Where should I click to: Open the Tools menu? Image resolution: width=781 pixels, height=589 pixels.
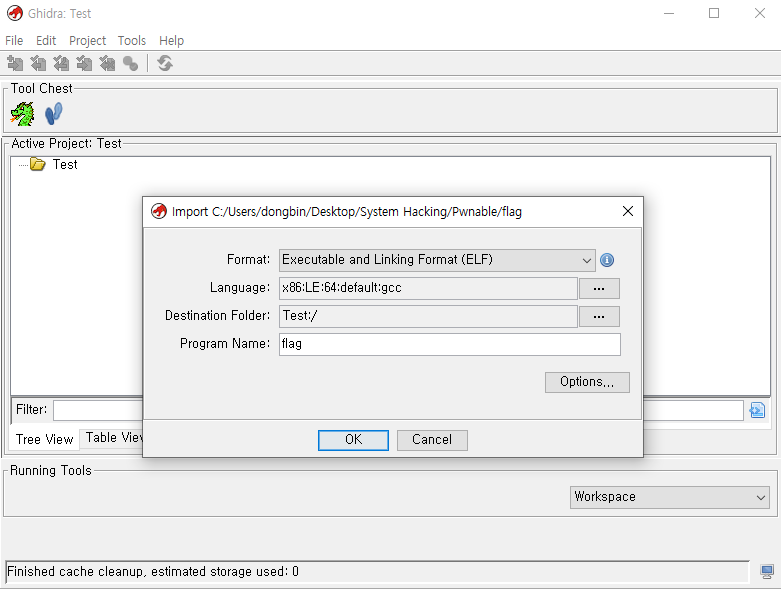coord(131,40)
